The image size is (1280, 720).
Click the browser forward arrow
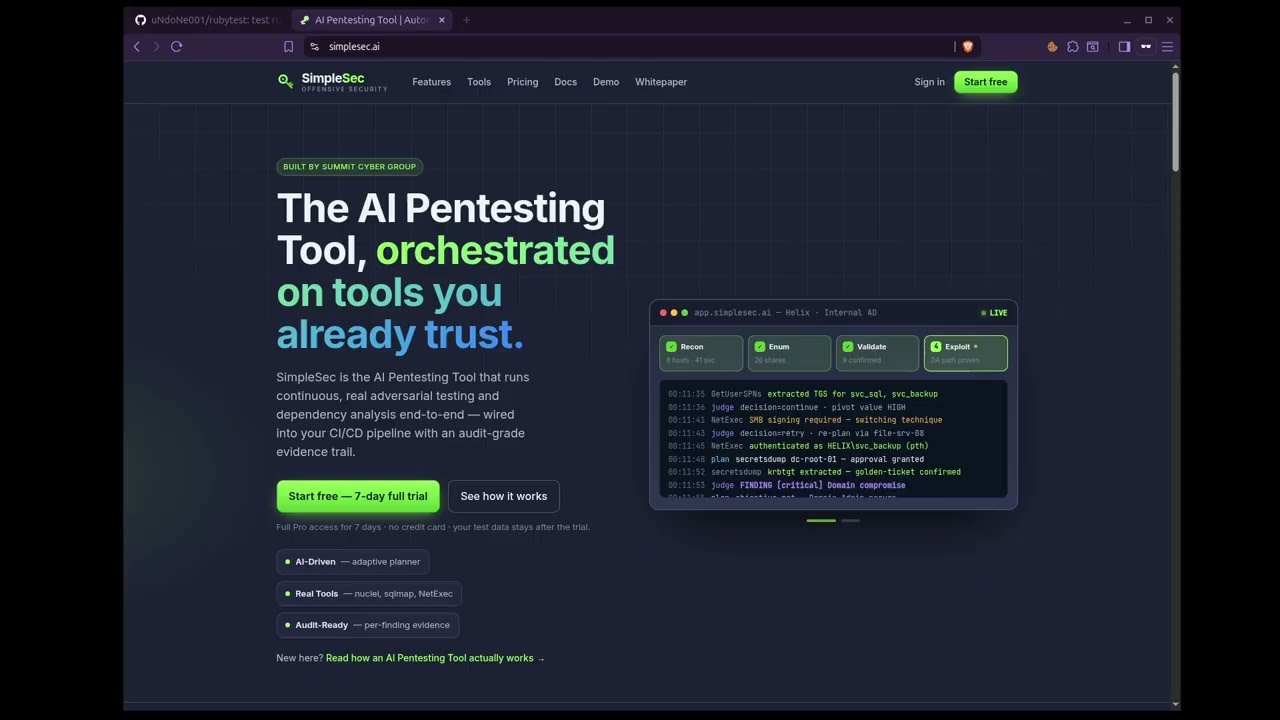coord(156,46)
